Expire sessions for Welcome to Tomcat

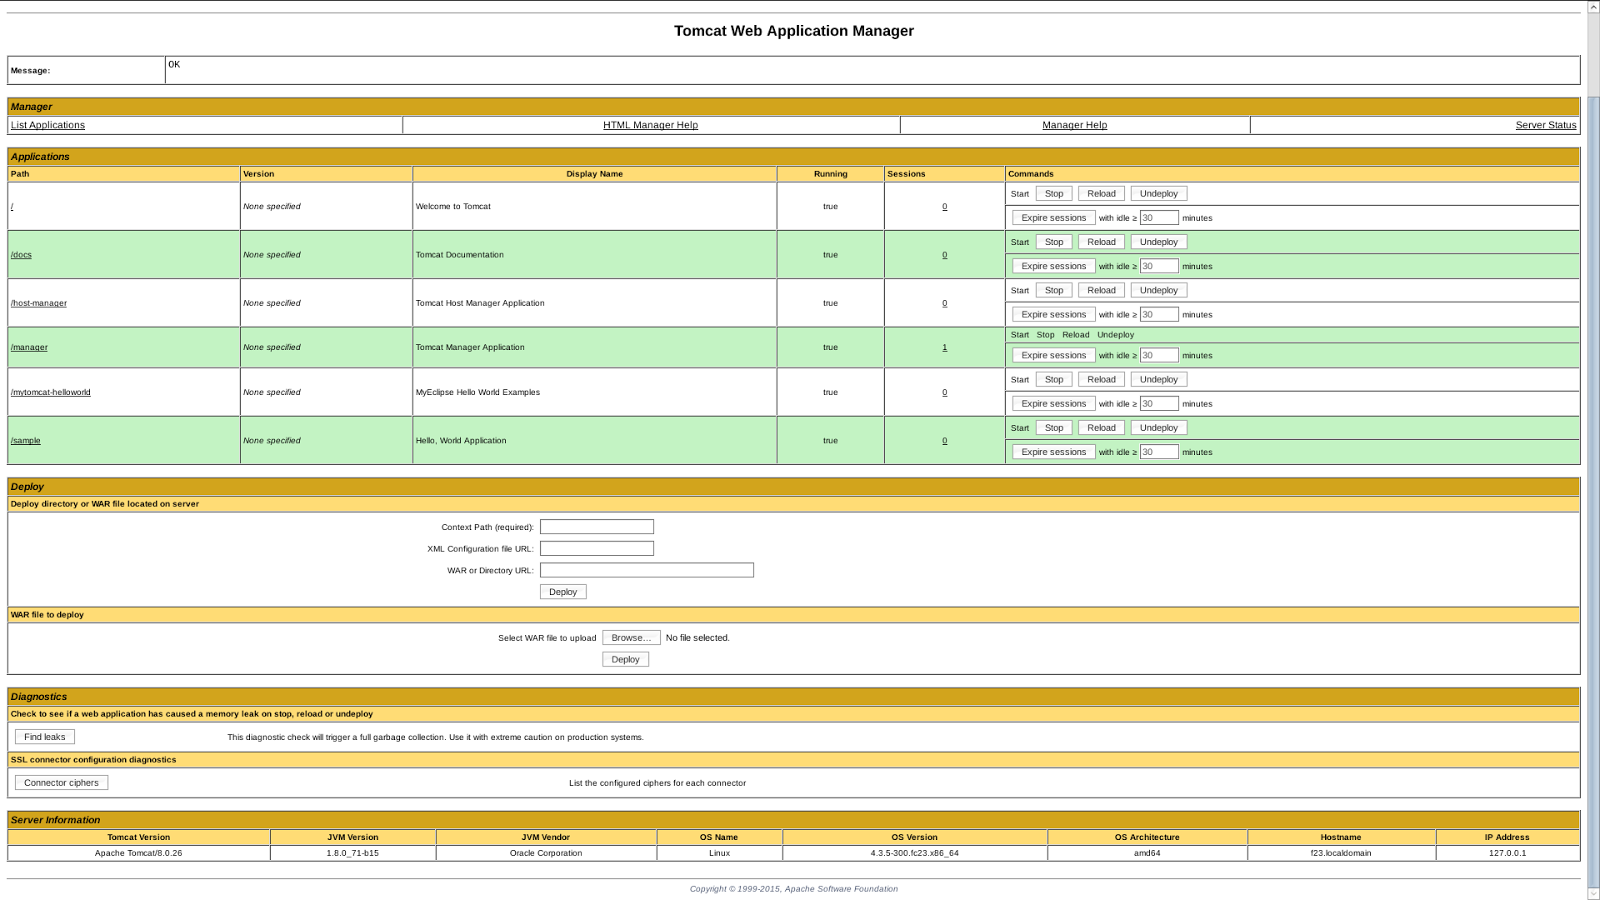[x=1053, y=218]
